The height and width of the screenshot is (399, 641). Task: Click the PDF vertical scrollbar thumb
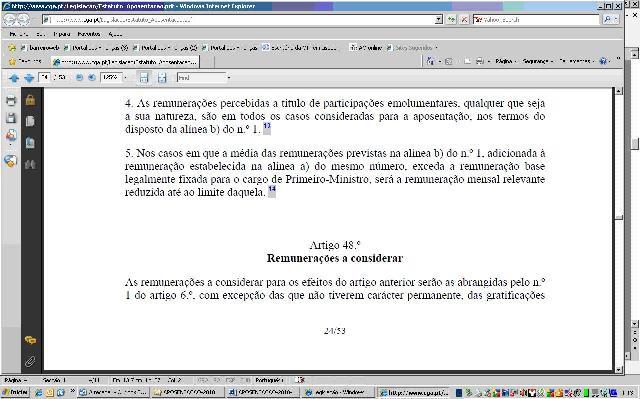pos(619,218)
